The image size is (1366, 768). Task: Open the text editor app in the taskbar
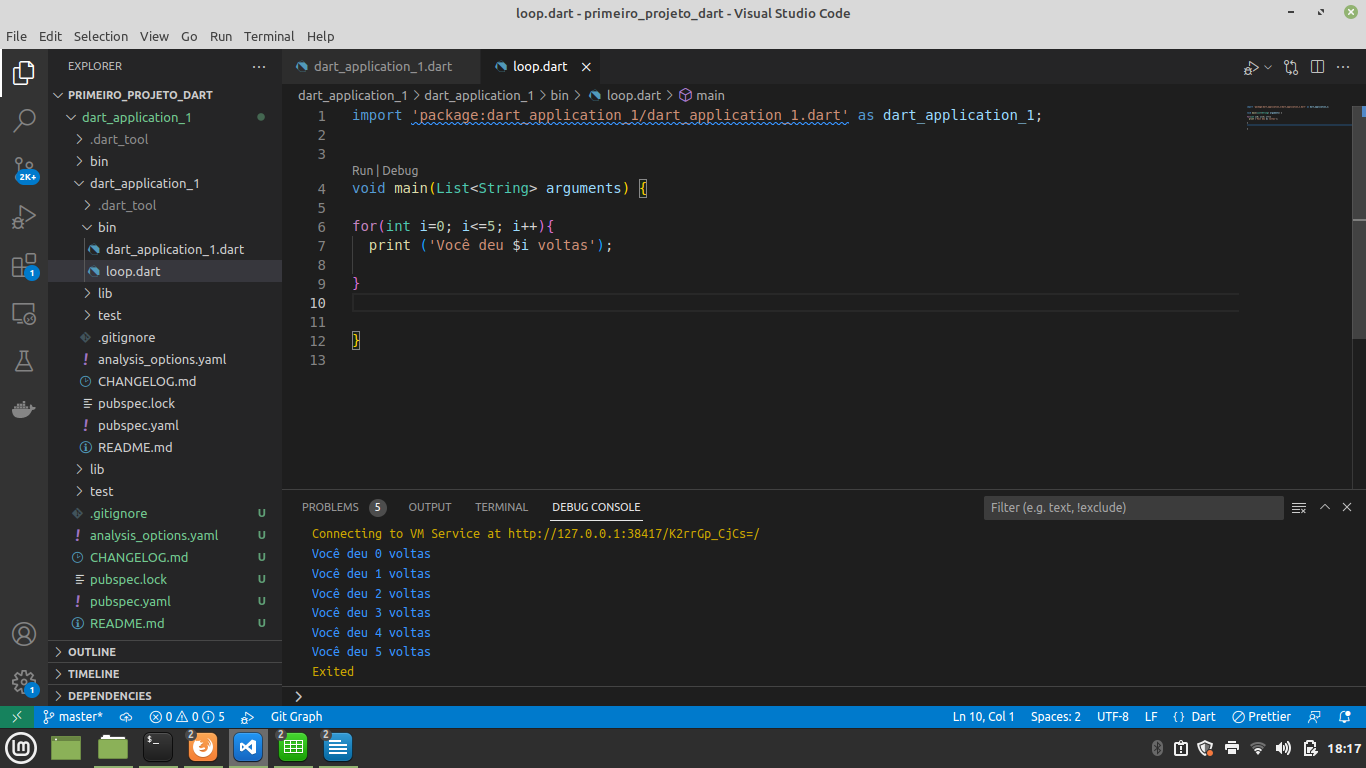coord(338,747)
